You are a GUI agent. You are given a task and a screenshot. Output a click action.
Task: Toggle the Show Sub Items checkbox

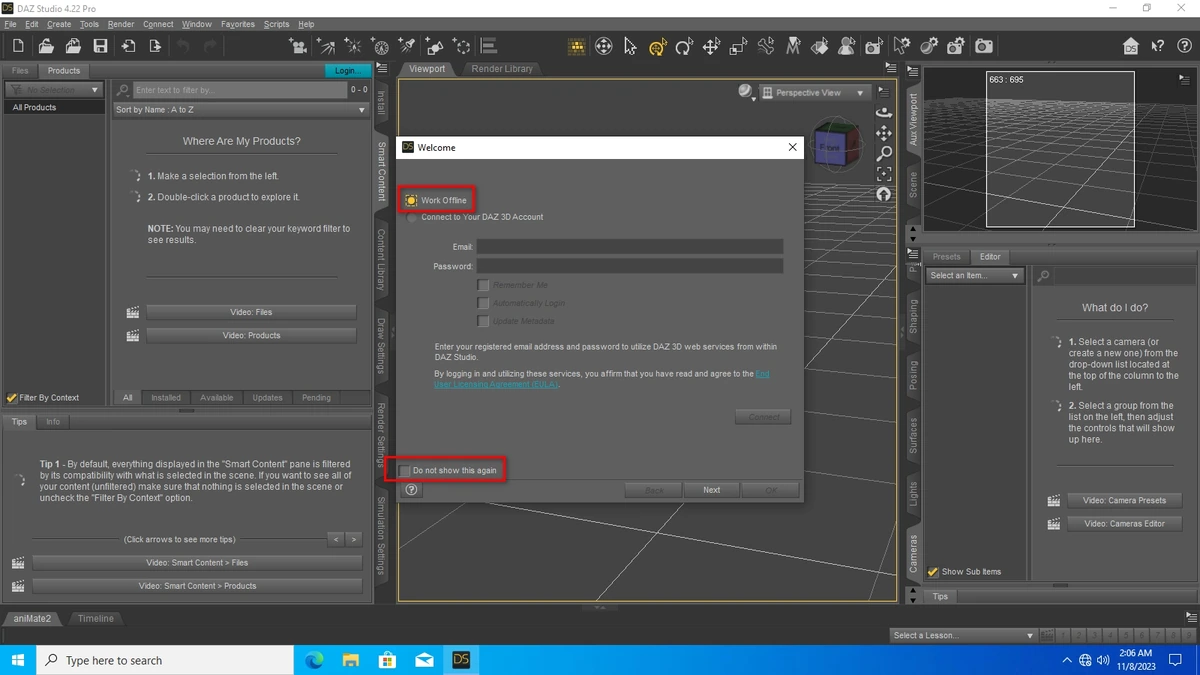(933, 572)
